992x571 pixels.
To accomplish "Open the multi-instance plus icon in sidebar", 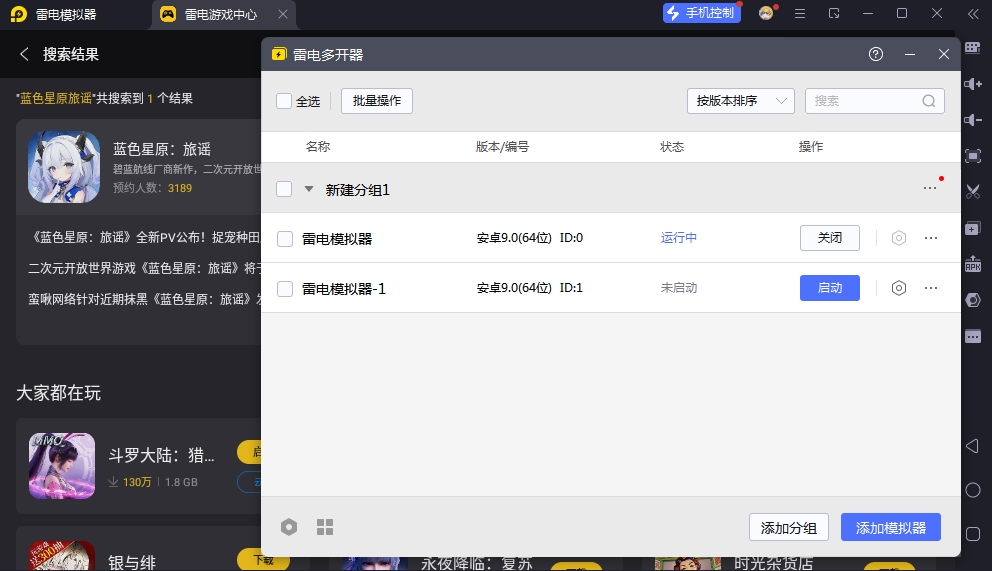I will click(x=973, y=228).
